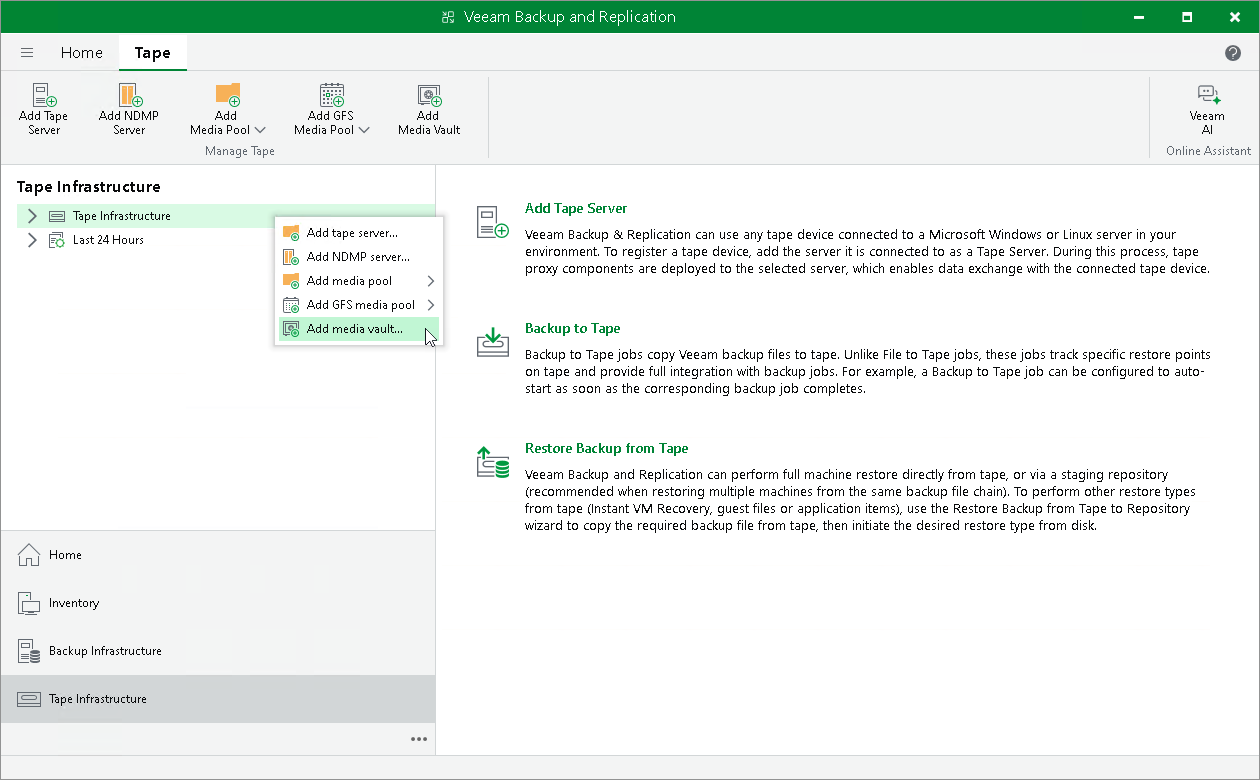Click the Add GFS media pool context icon
Viewport: 1260px width, 780px height.
291,305
